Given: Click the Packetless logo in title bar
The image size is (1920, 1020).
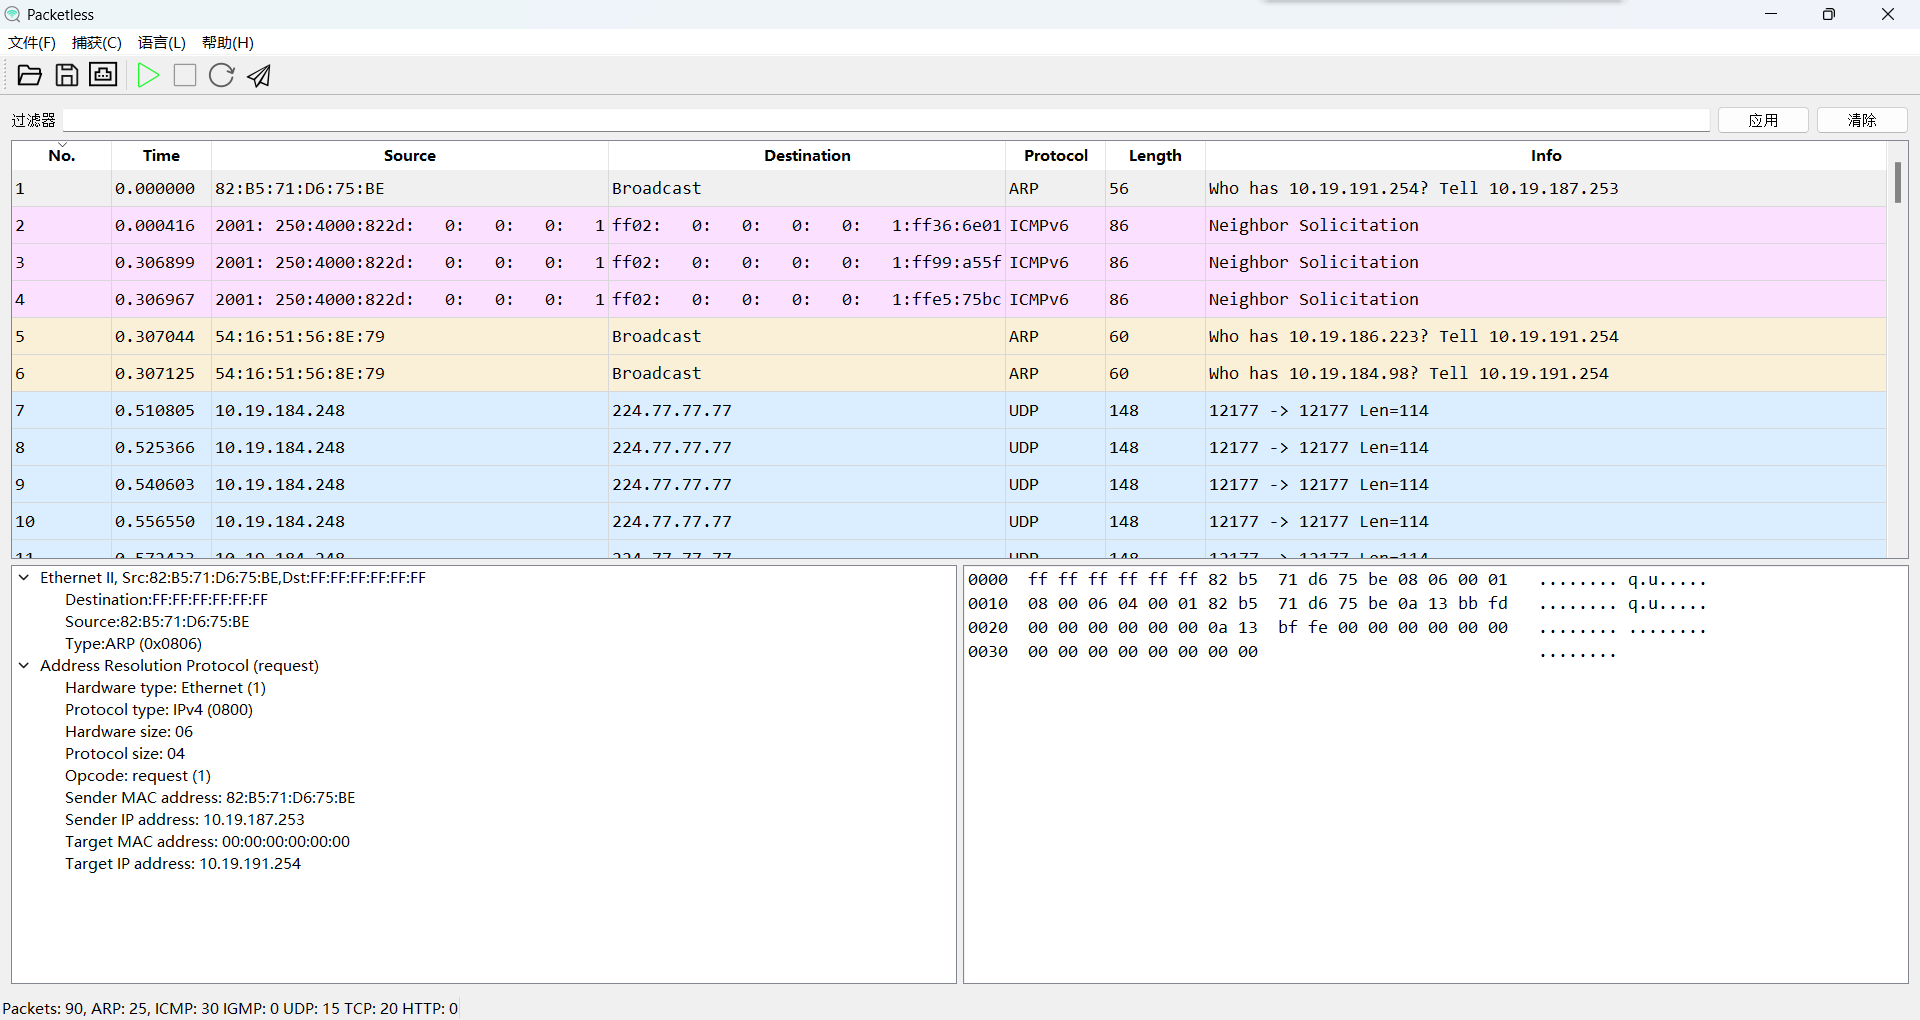Looking at the screenshot, I should point(12,14).
